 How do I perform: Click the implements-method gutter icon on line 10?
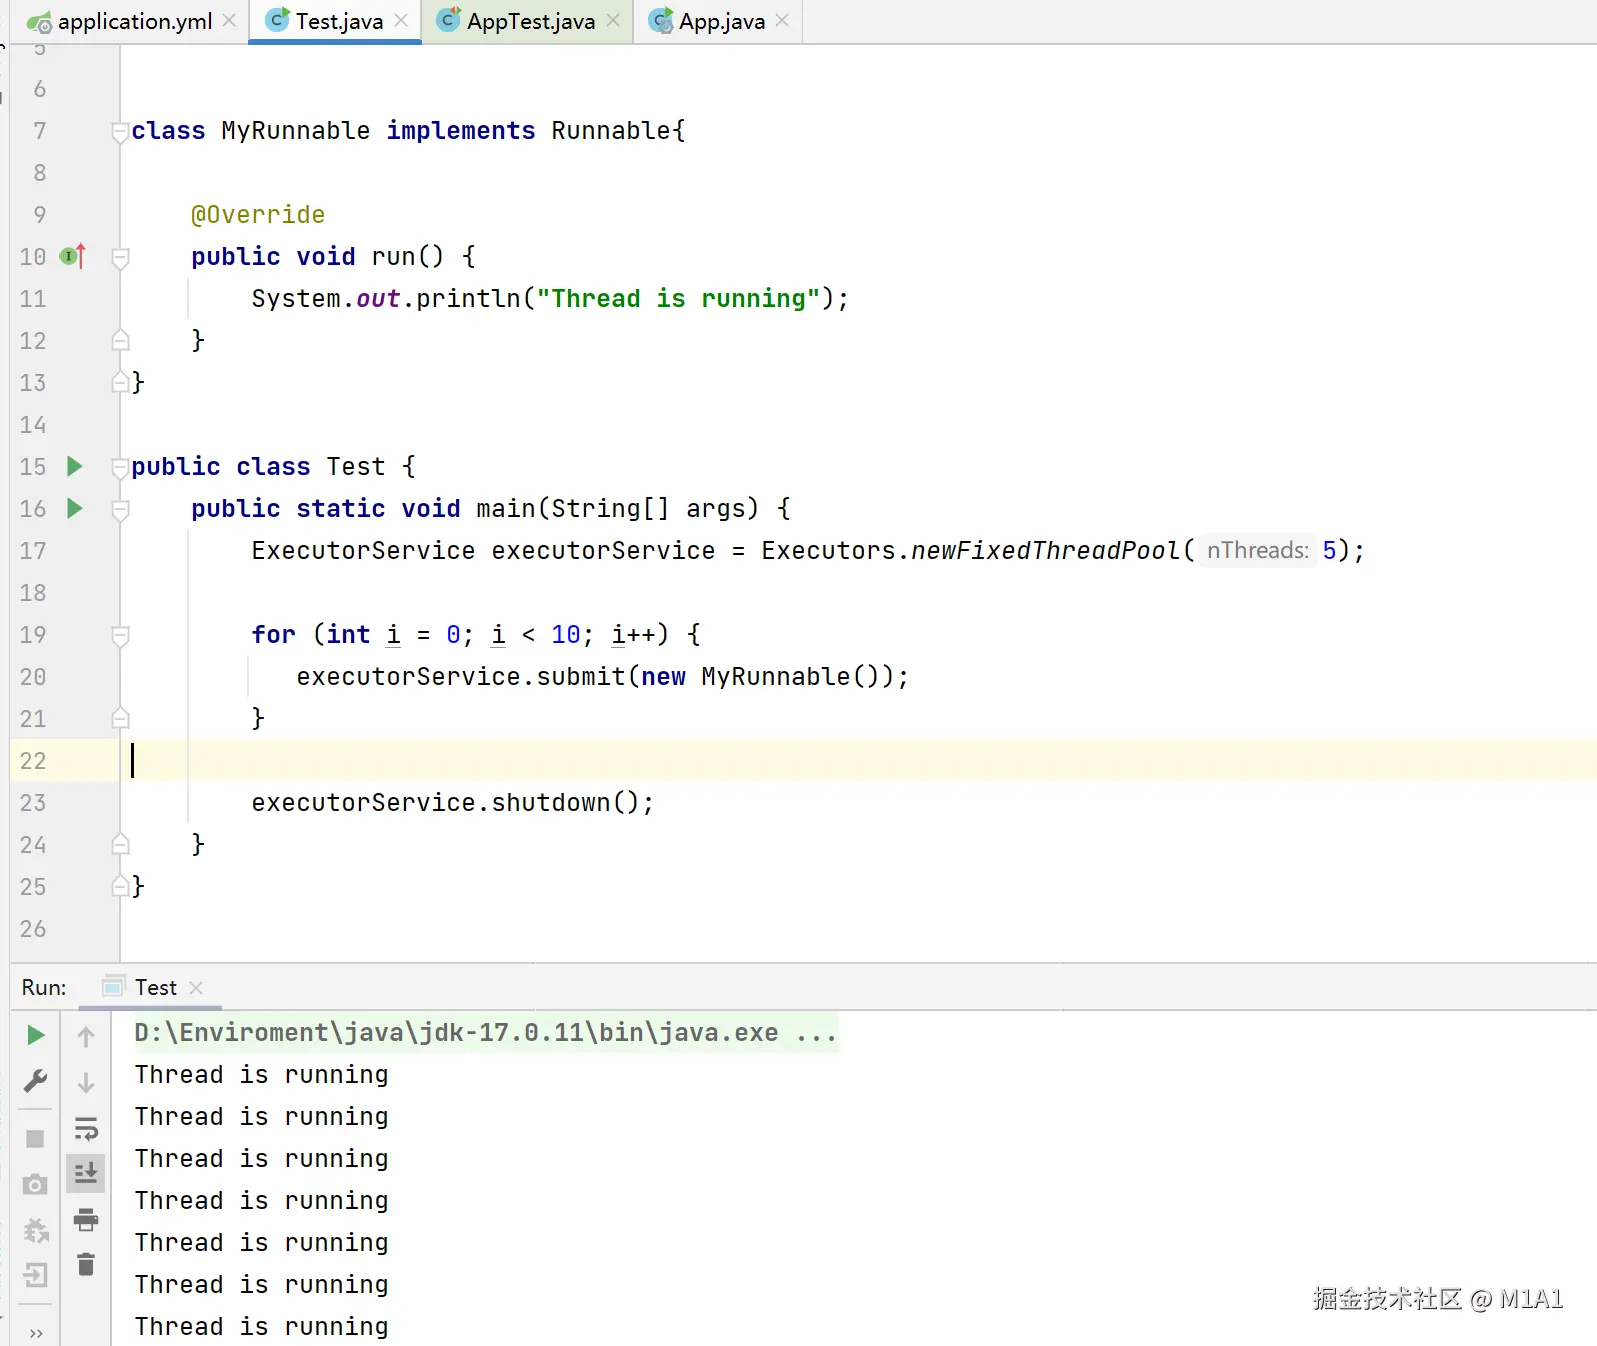tap(73, 257)
